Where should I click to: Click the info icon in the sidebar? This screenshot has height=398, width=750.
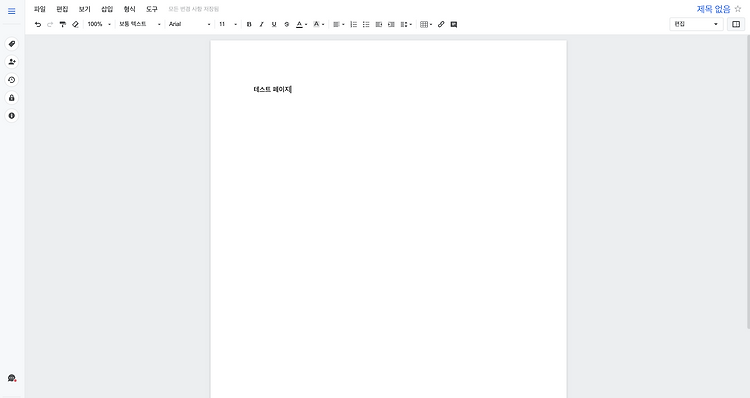click(11, 116)
